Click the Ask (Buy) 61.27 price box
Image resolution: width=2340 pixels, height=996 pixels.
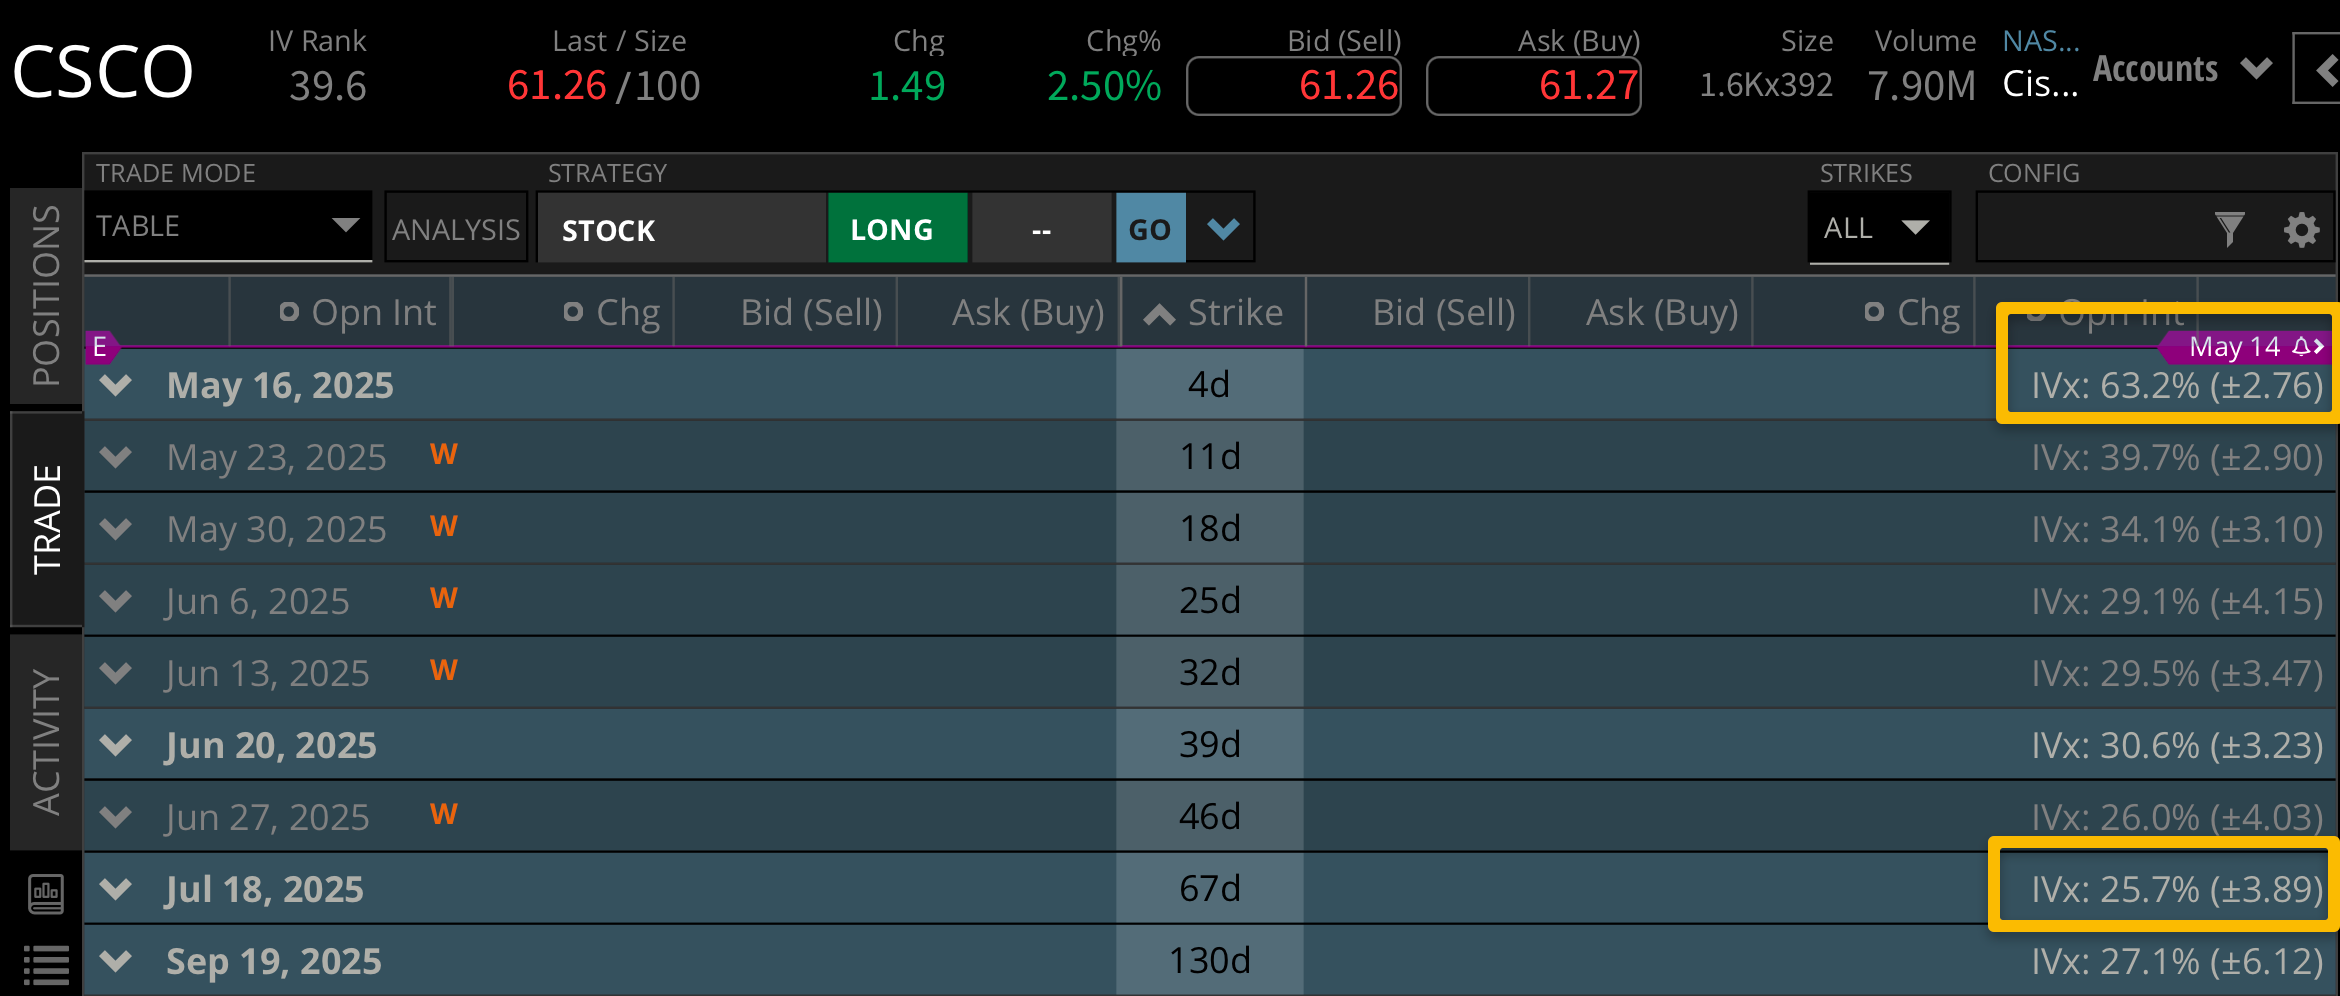point(1533,86)
